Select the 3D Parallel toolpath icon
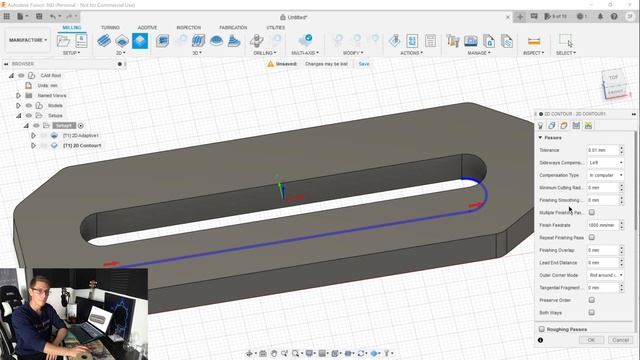Viewport: 640px width, 360px height. click(x=198, y=41)
